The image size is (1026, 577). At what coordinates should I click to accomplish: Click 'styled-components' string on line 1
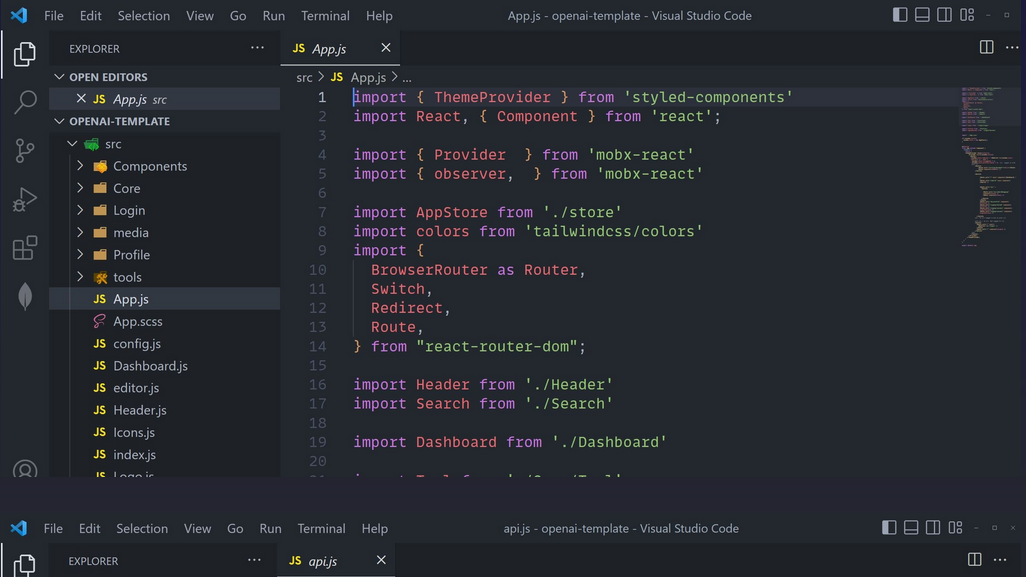(709, 97)
